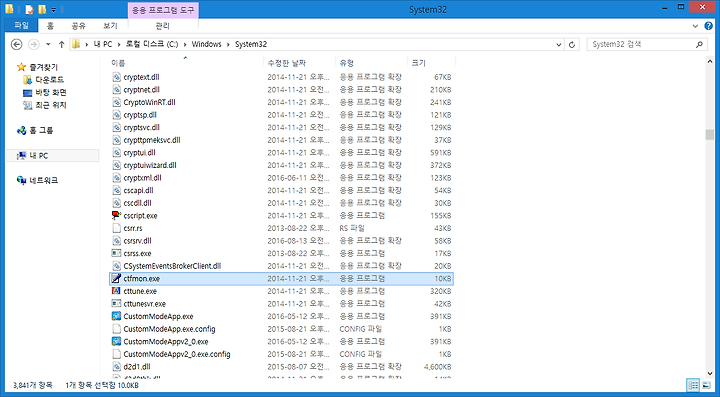Open Explorer help question mark
Image resolution: width=720 pixels, height=397 pixels.
pos(709,26)
